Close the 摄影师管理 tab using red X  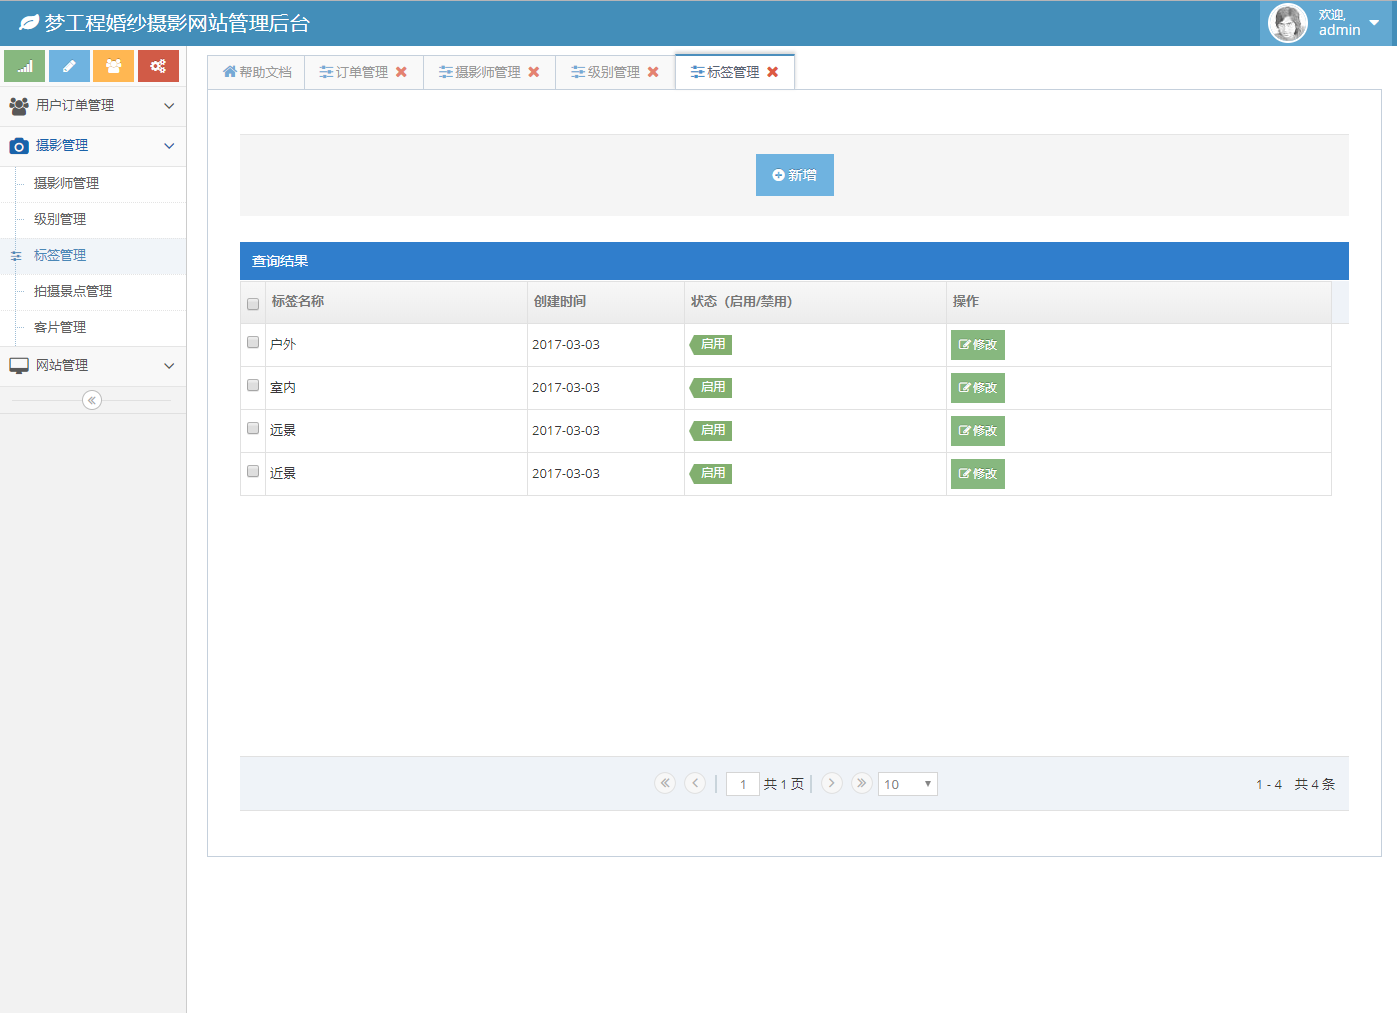pyautogui.click(x=534, y=72)
